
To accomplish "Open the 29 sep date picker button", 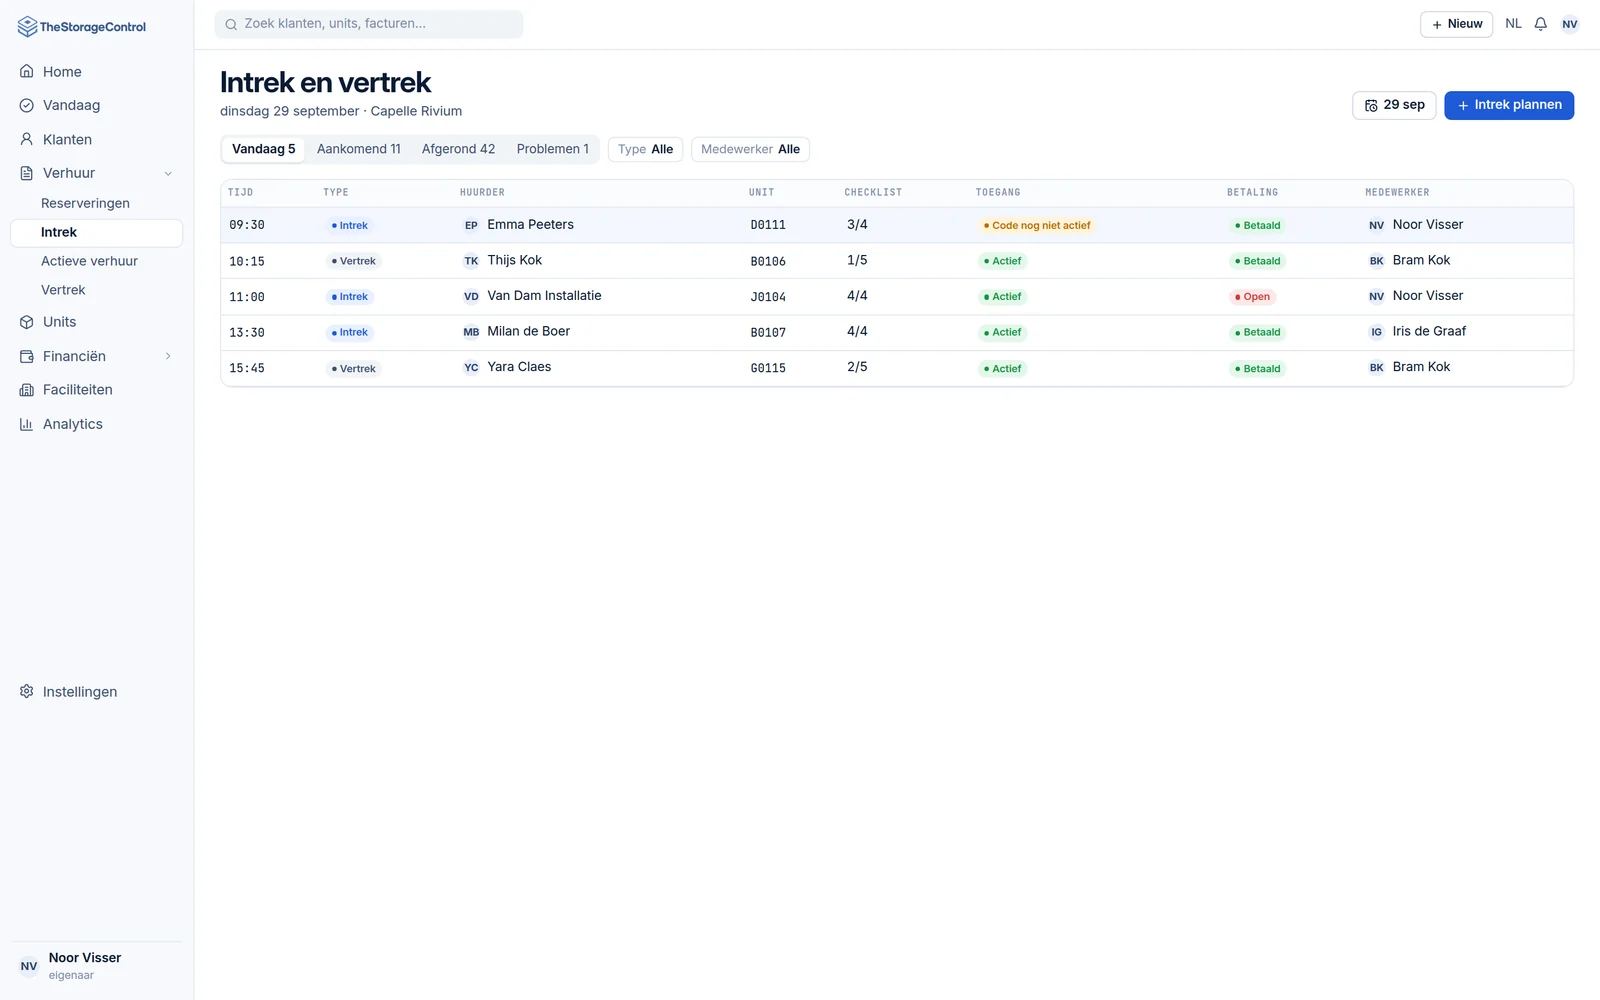I will click(x=1394, y=105).
